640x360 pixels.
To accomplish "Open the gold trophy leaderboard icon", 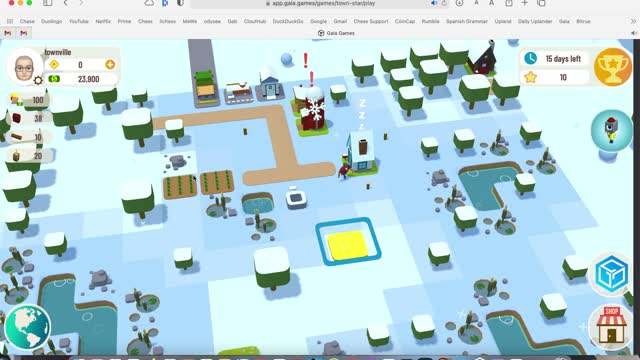I will click(x=612, y=67).
